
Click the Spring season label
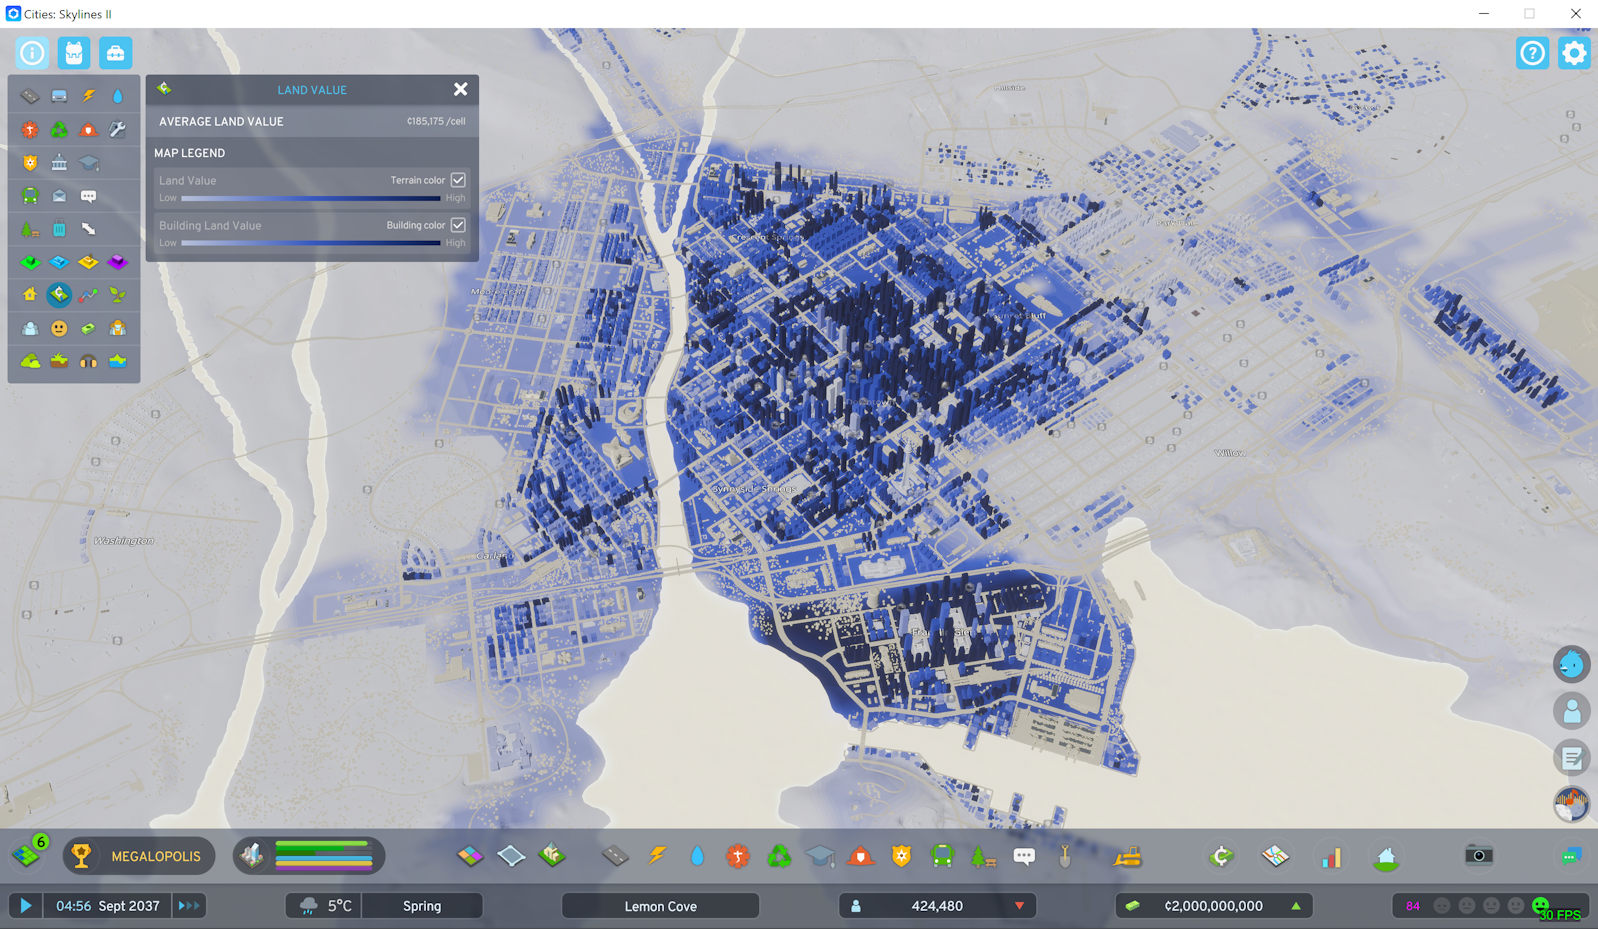pos(422,906)
